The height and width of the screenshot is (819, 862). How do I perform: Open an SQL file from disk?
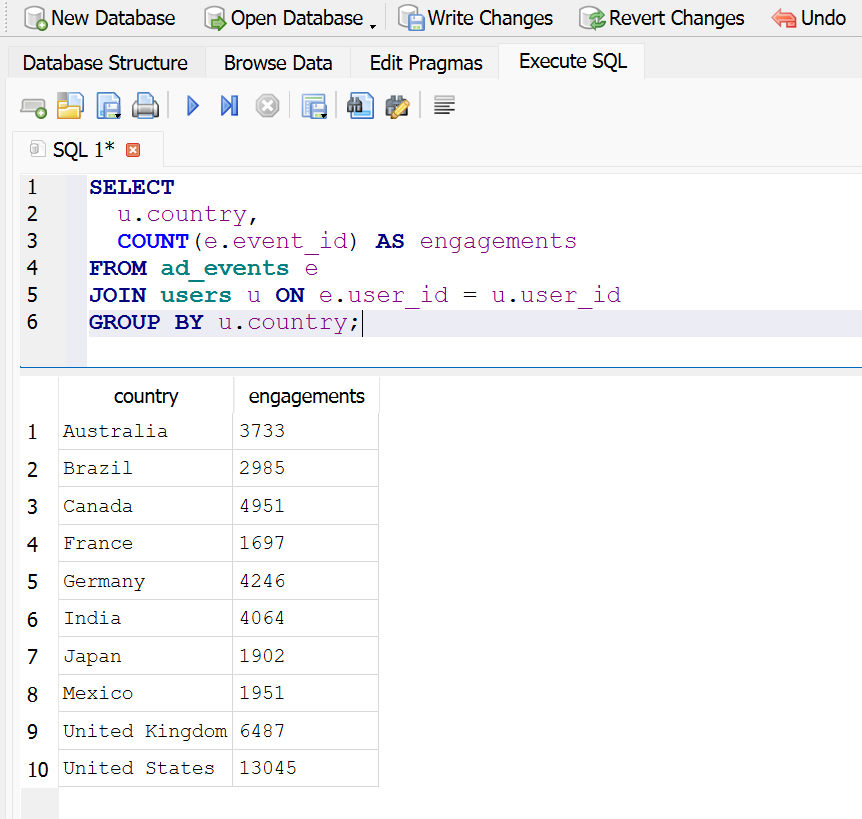pyautogui.click(x=70, y=106)
